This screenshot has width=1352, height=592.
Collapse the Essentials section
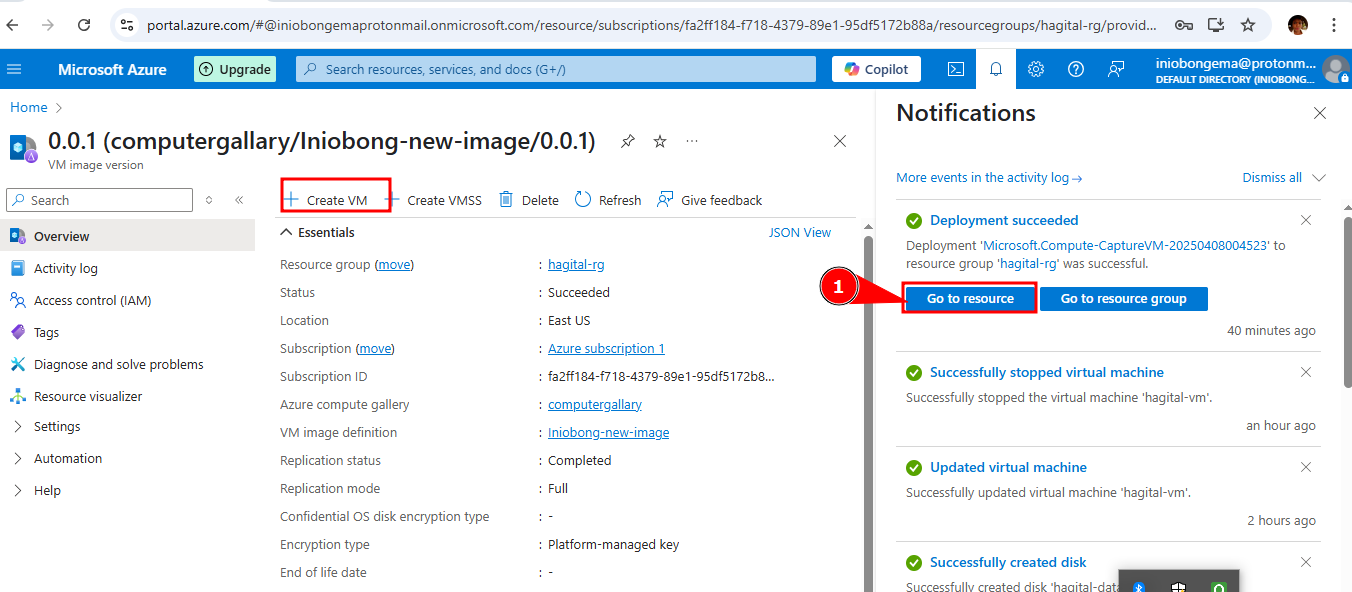285,232
